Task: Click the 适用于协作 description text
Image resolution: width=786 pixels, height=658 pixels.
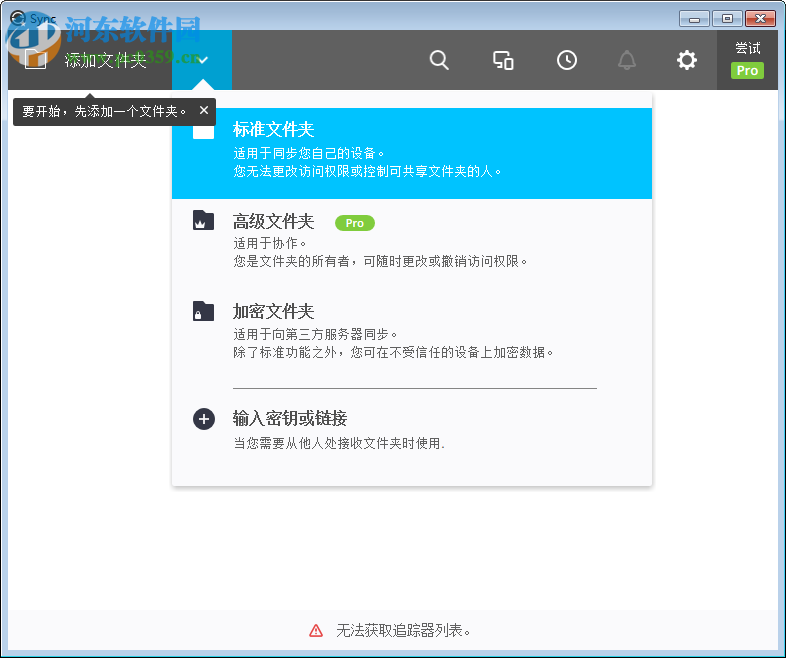Action: click(270, 244)
